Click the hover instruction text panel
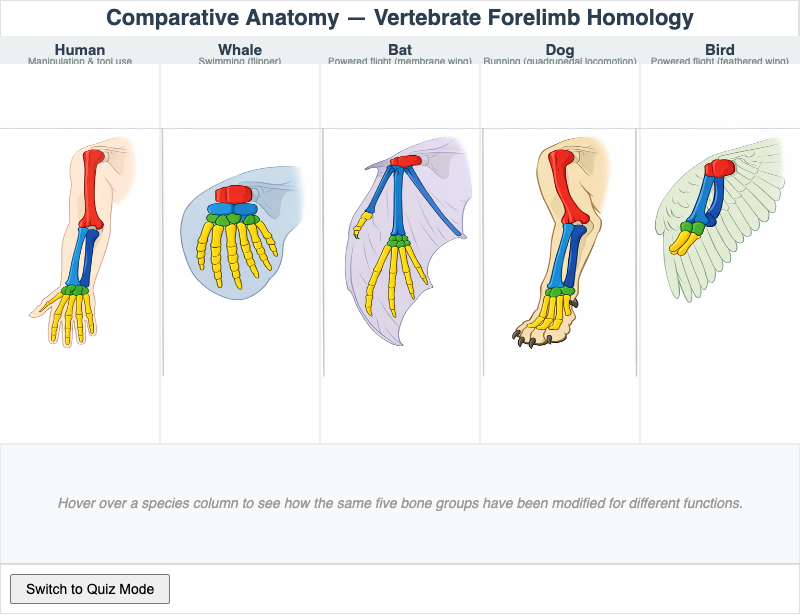The height and width of the screenshot is (616, 800). (x=400, y=503)
